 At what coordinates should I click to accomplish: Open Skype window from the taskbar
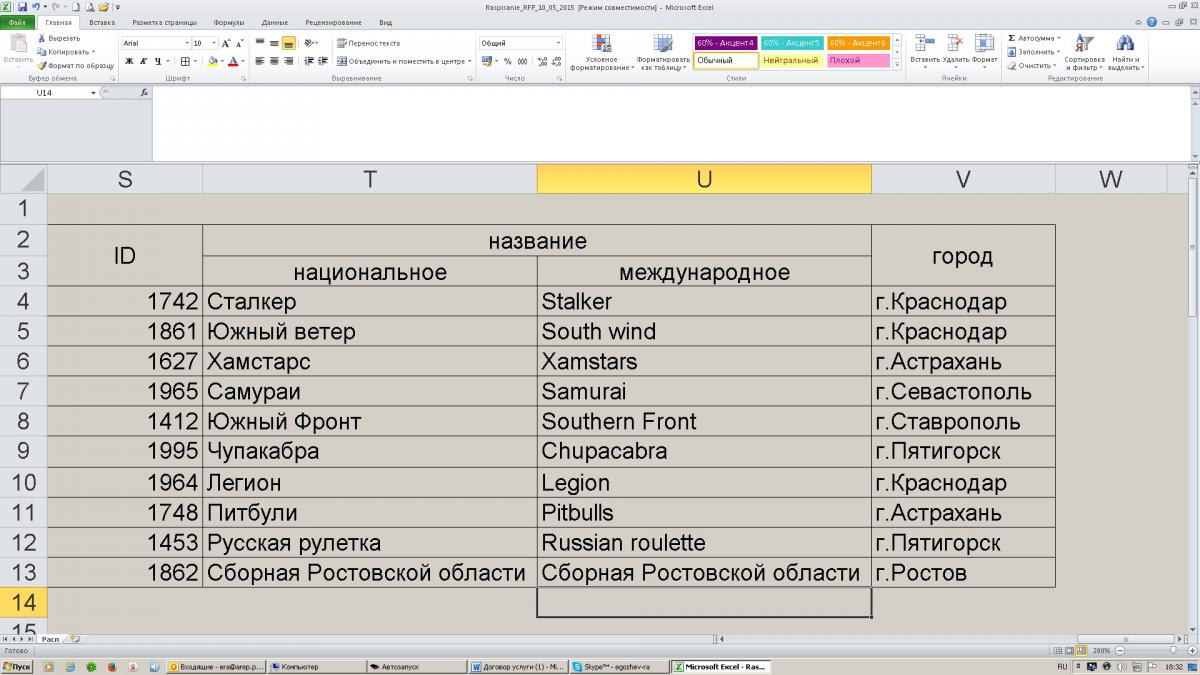(x=620, y=666)
